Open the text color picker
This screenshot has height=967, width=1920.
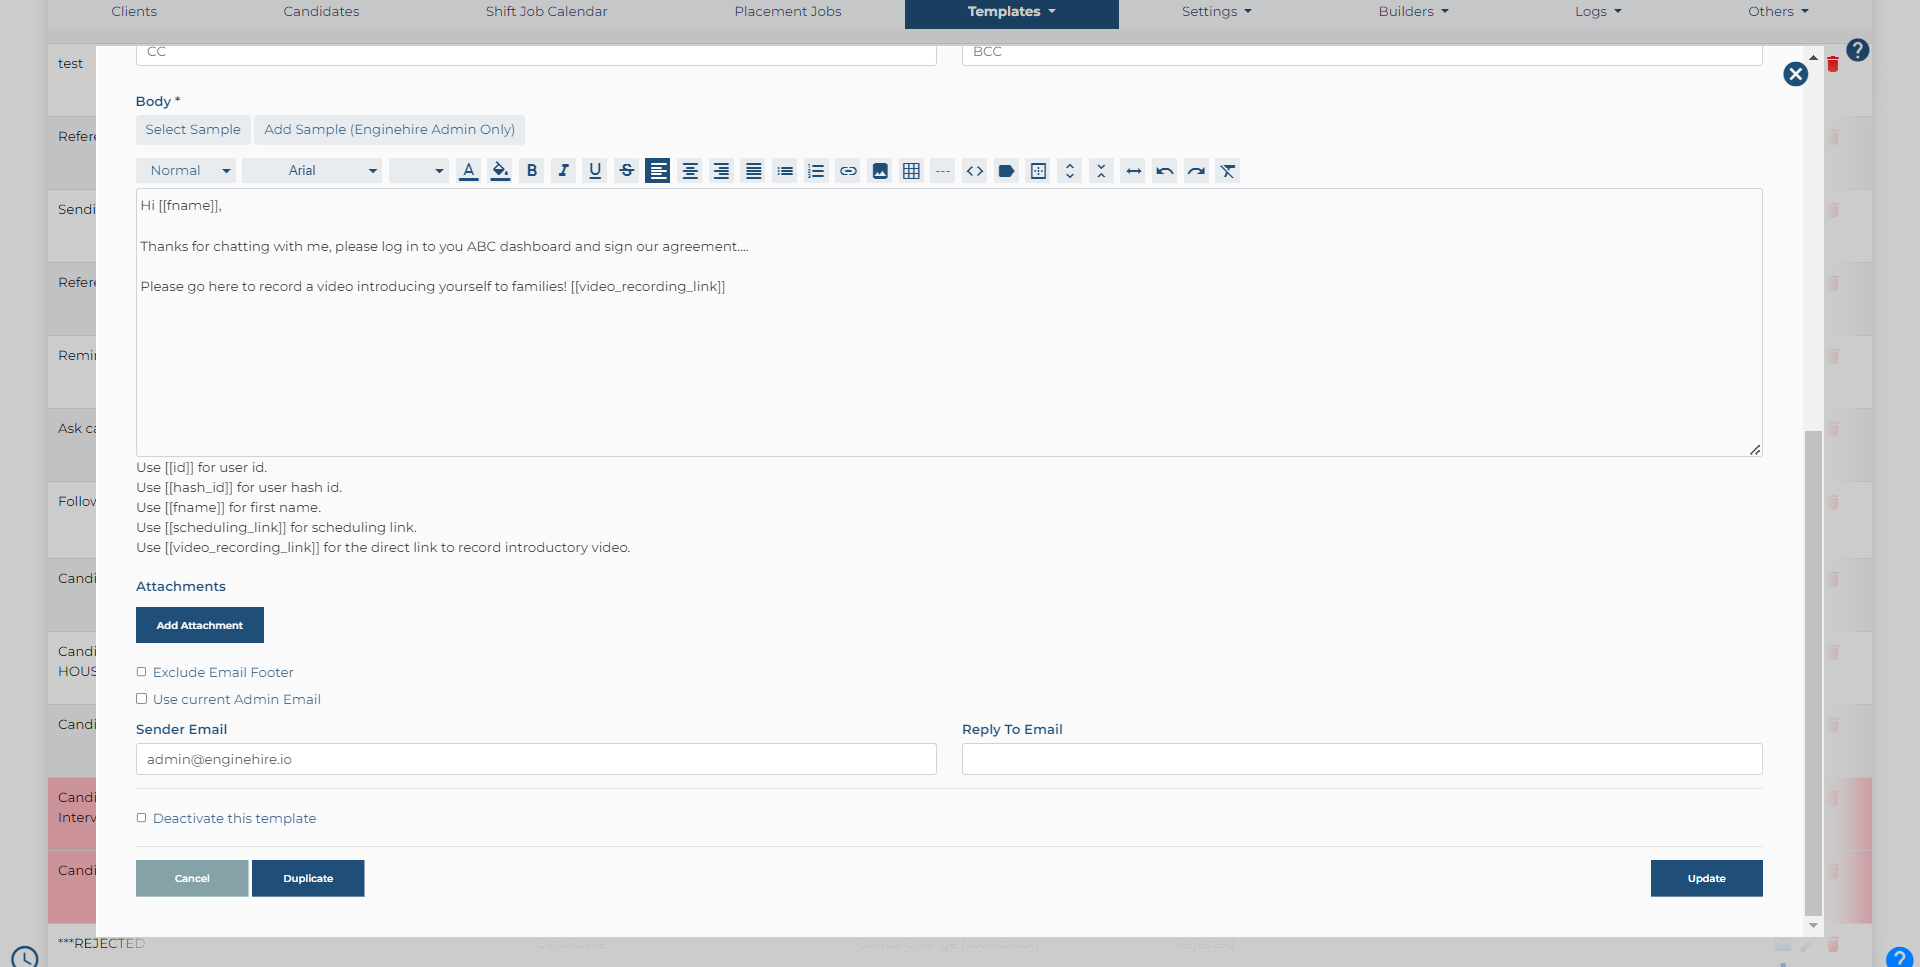(469, 171)
